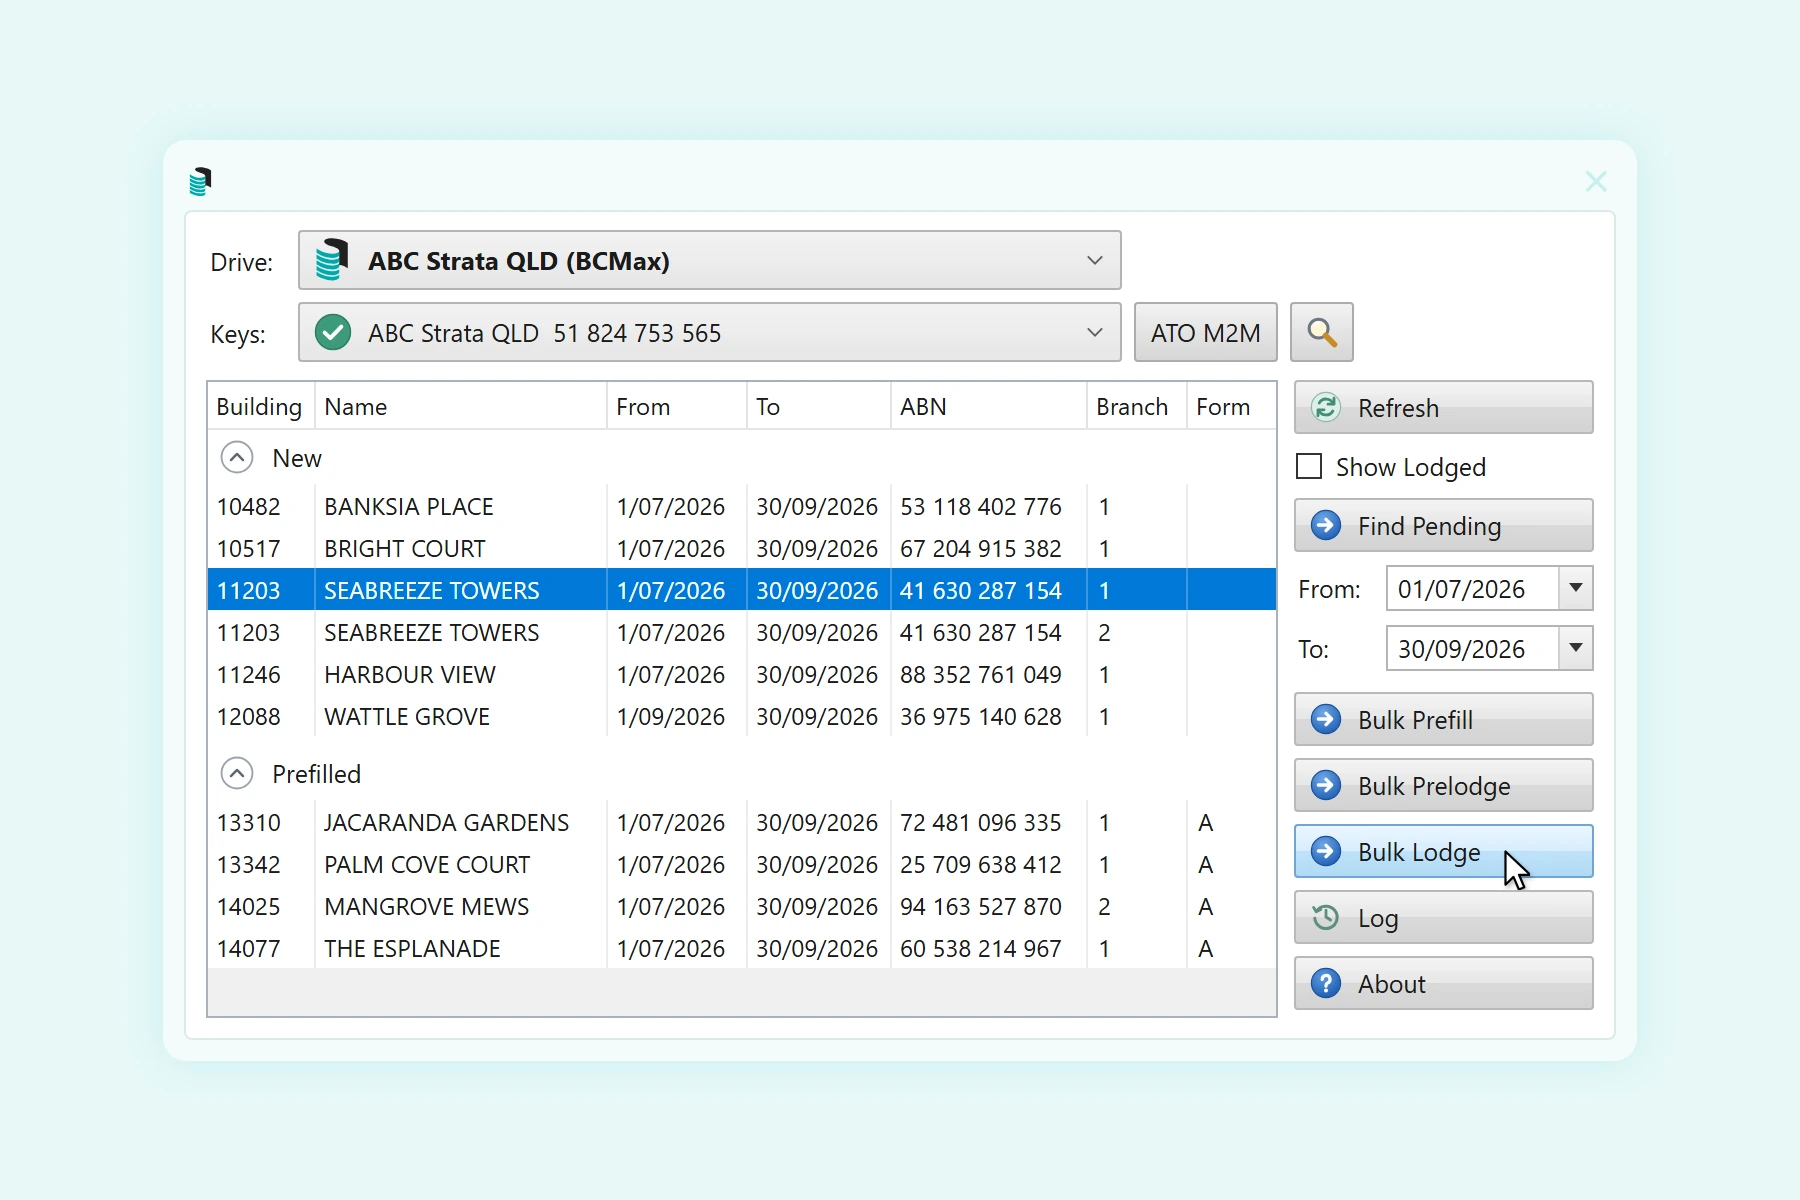Screen dimensions: 1800x1200
Task: Click the app logo in title bar
Action: point(200,181)
